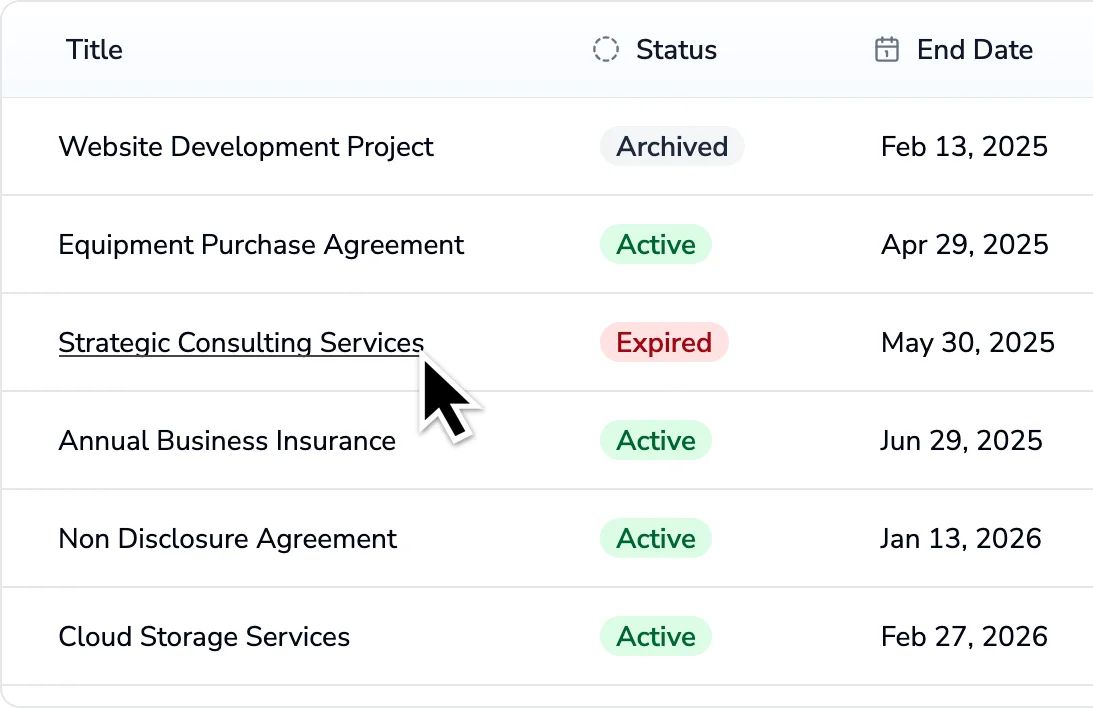The width and height of the screenshot is (1093, 708).
Task: Click the Feb 13, 2025 date cell
Action: pyautogui.click(x=963, y=146)
